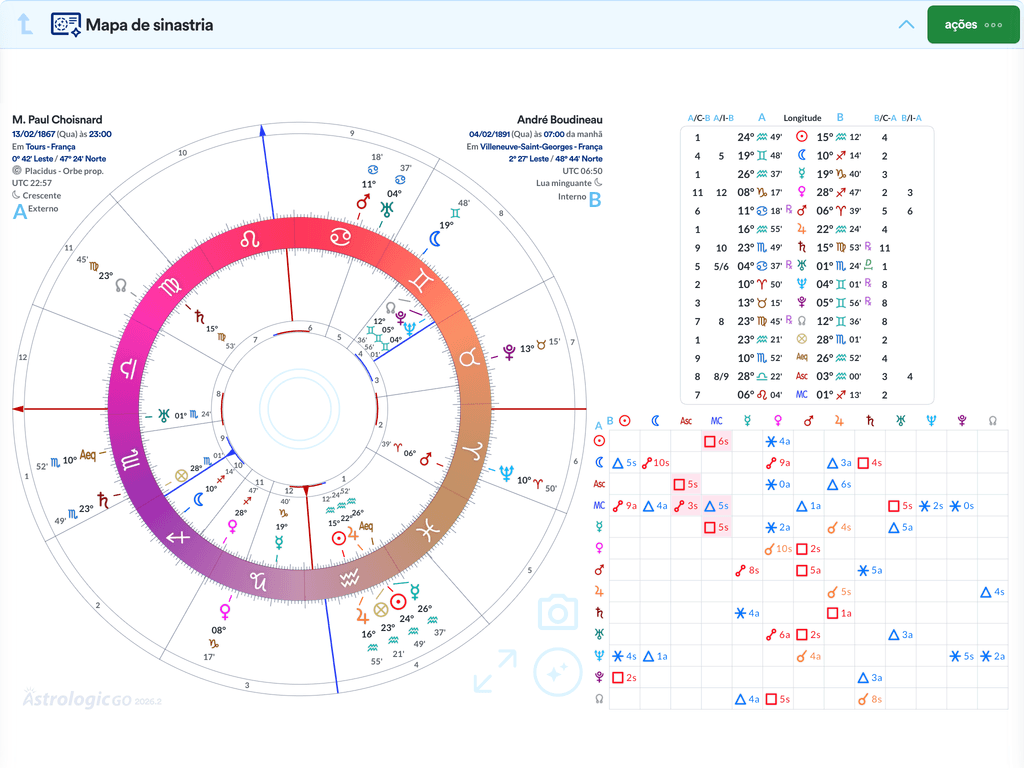This screenshot has height=768, width=1024.
Task: Click the conjunction 10s aspect cell in Venus row
Action: pyautogui.click(x=778, y=549)
